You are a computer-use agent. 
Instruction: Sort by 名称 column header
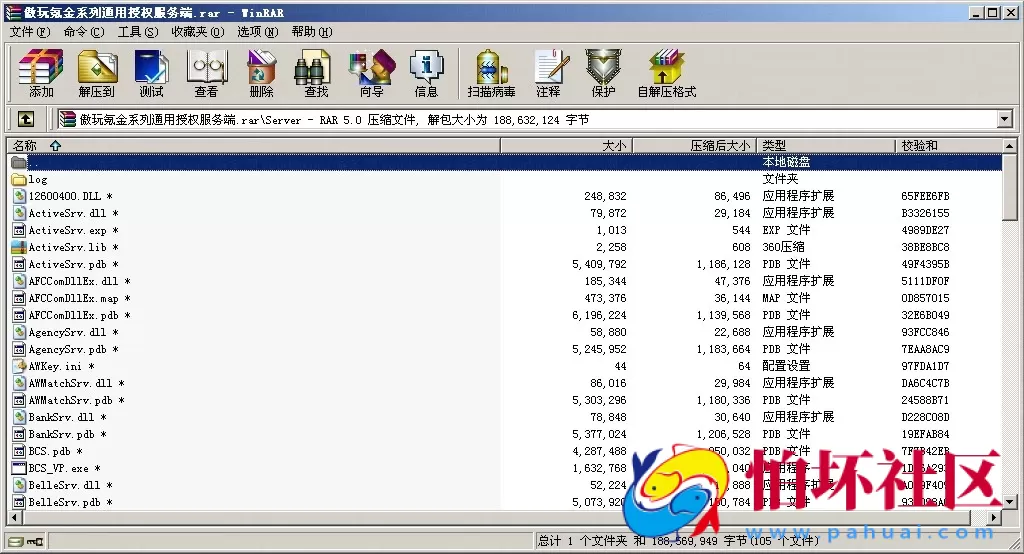(253, 146)
